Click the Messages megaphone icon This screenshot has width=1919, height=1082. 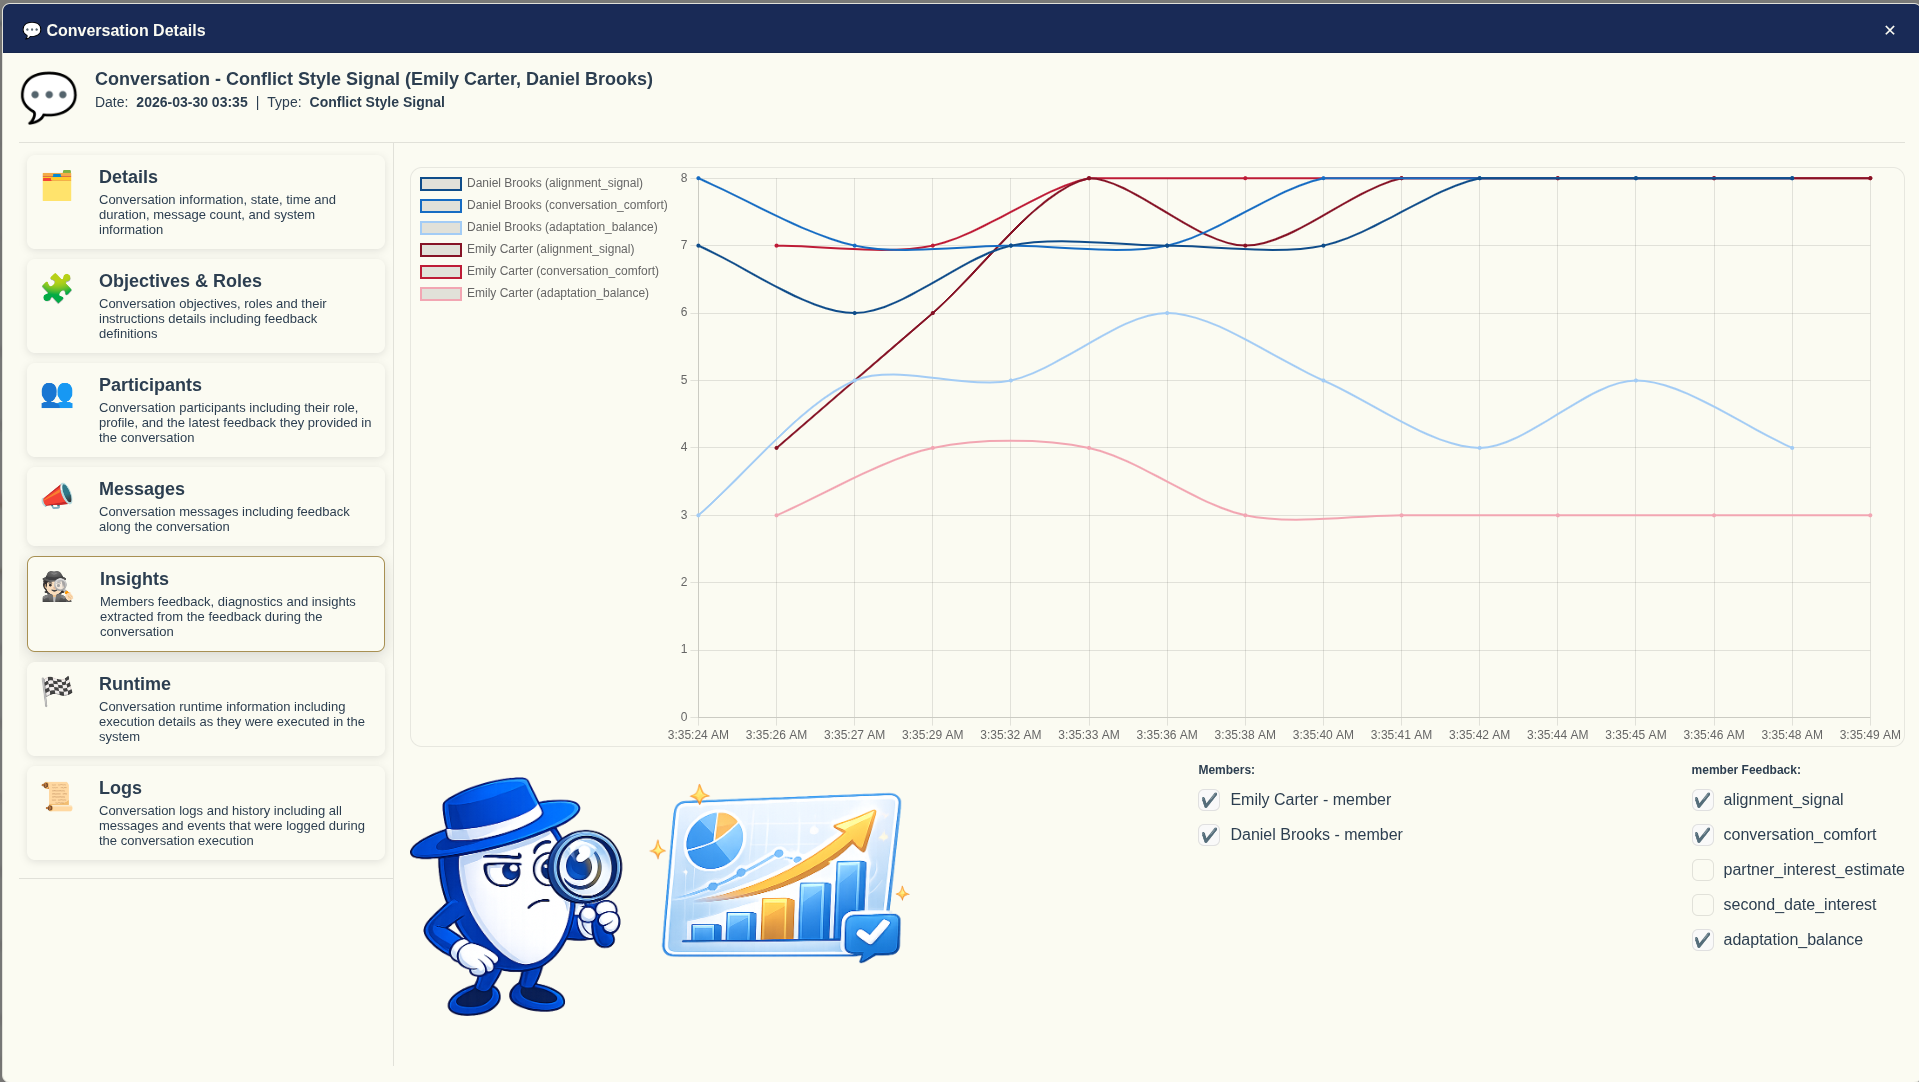(57, 497)
